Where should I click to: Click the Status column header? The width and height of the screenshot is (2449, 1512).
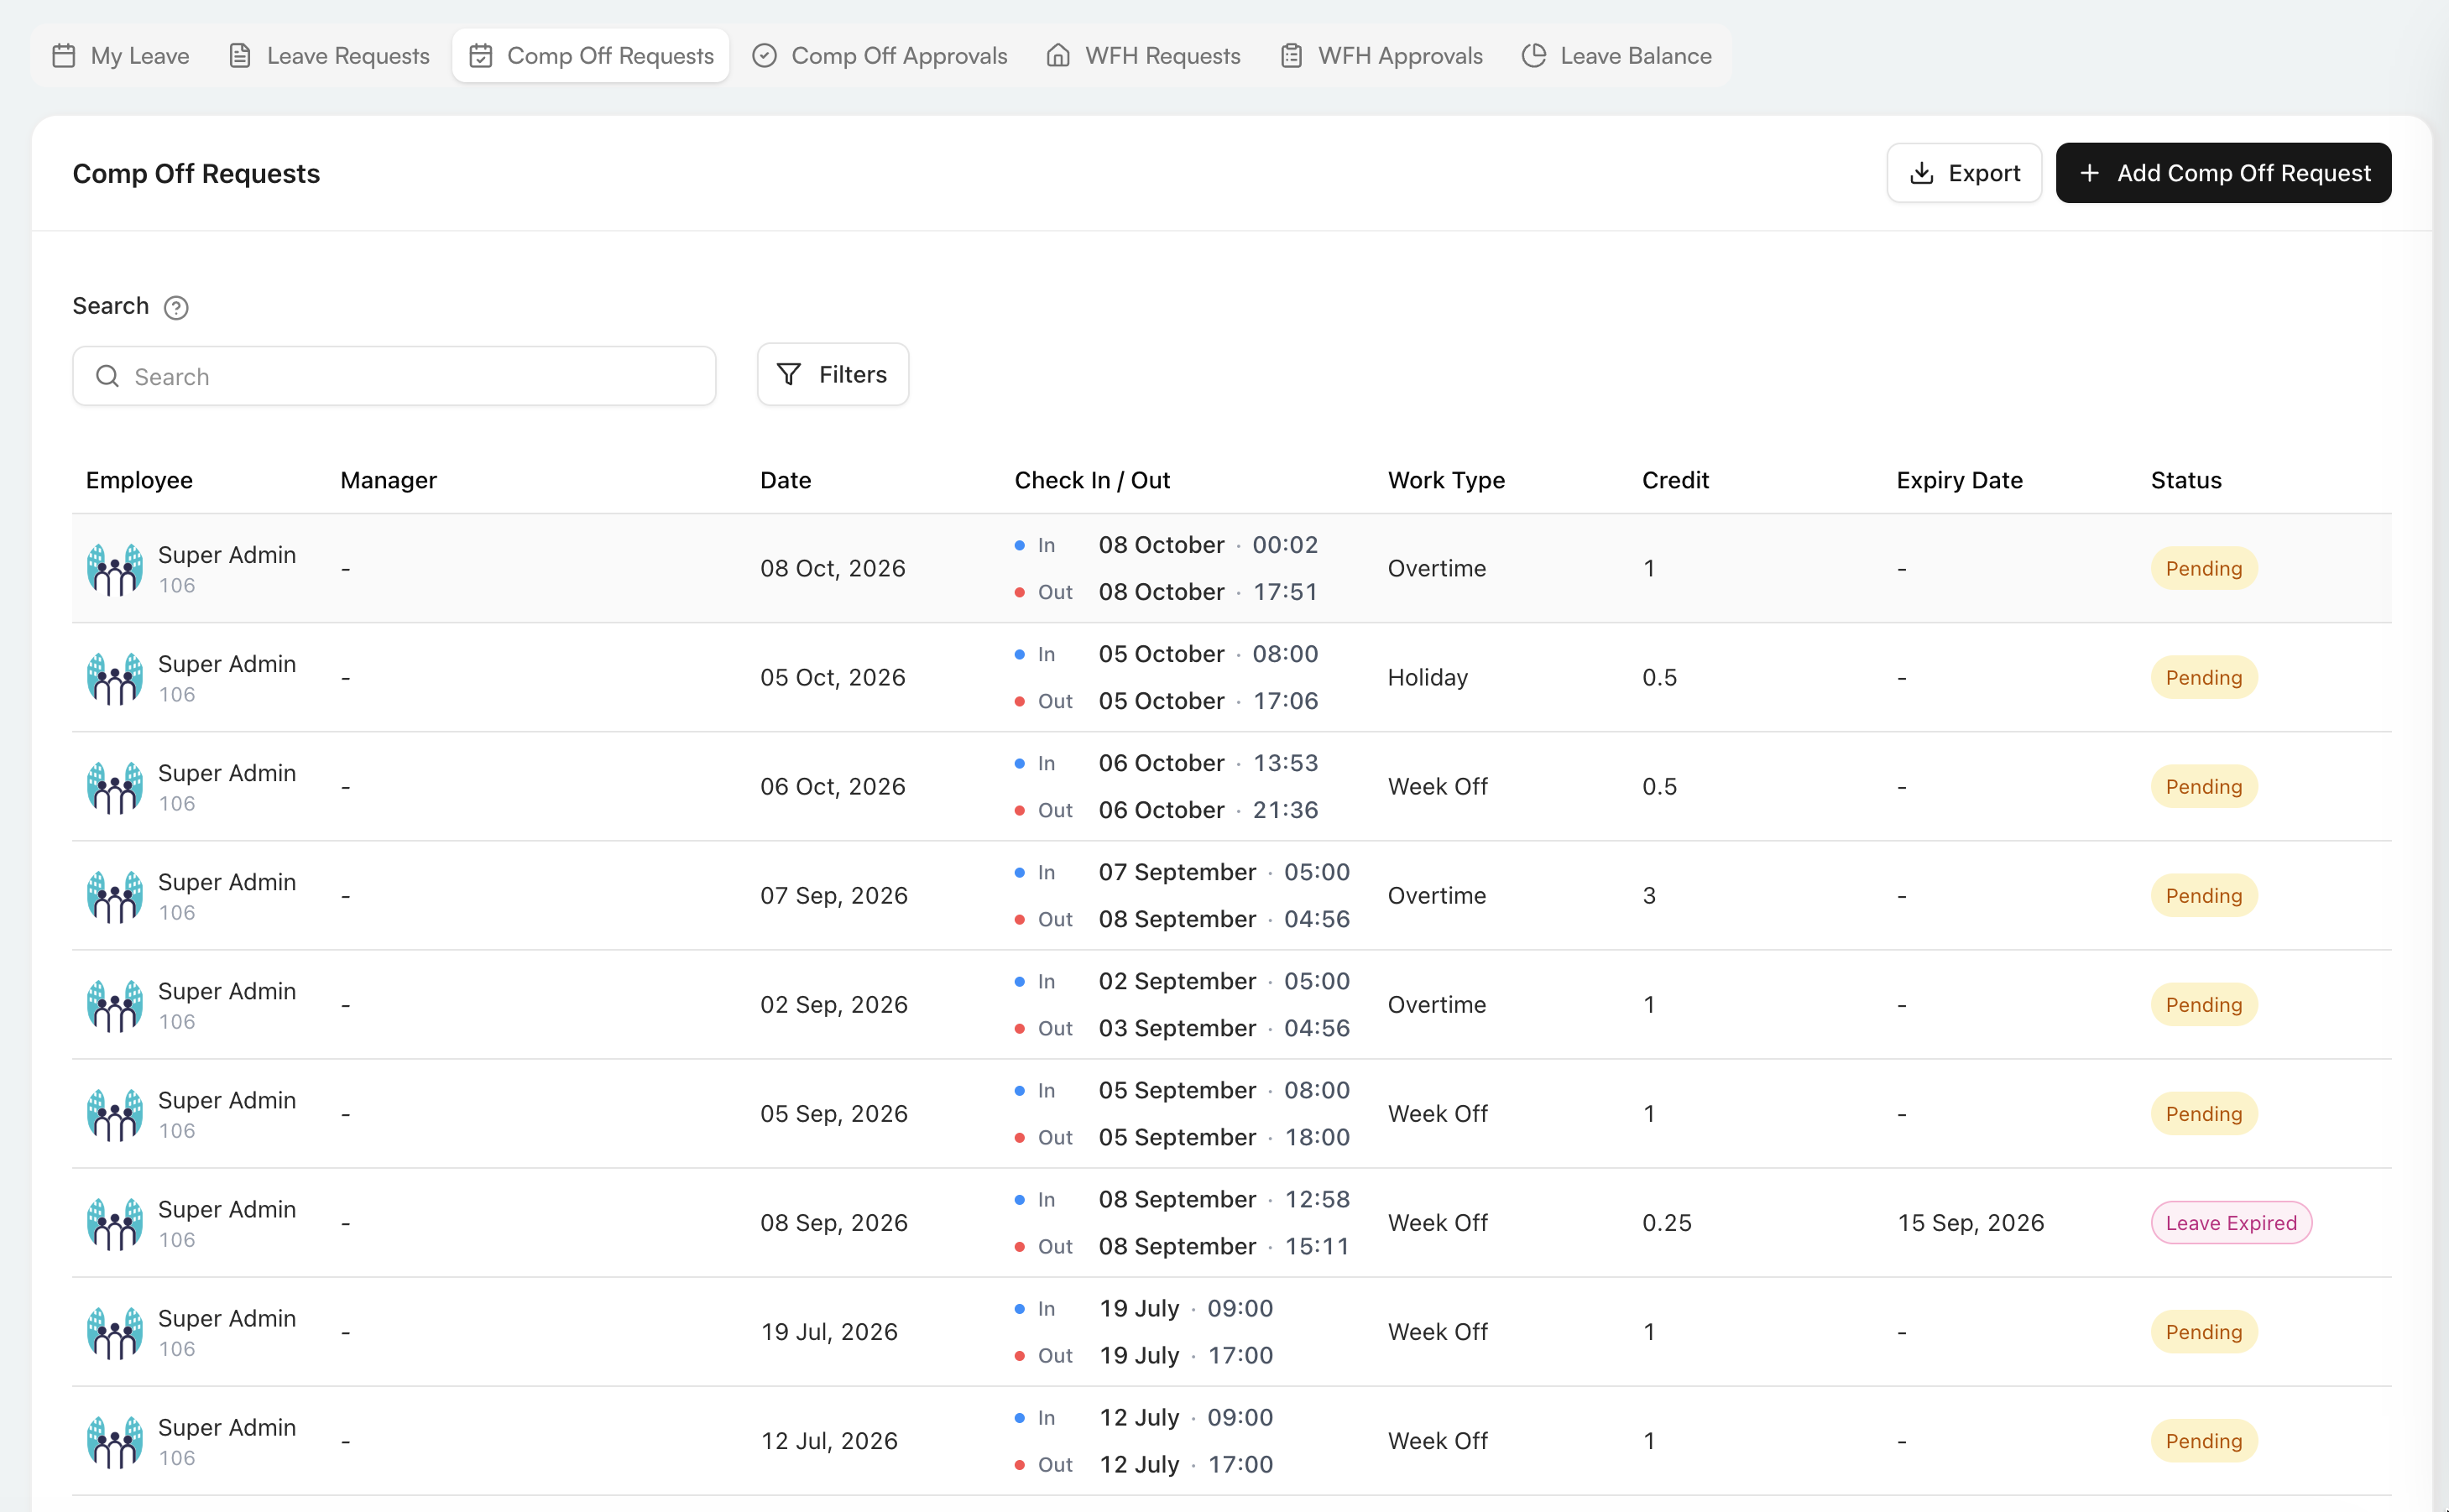[x=2186, y=480]
